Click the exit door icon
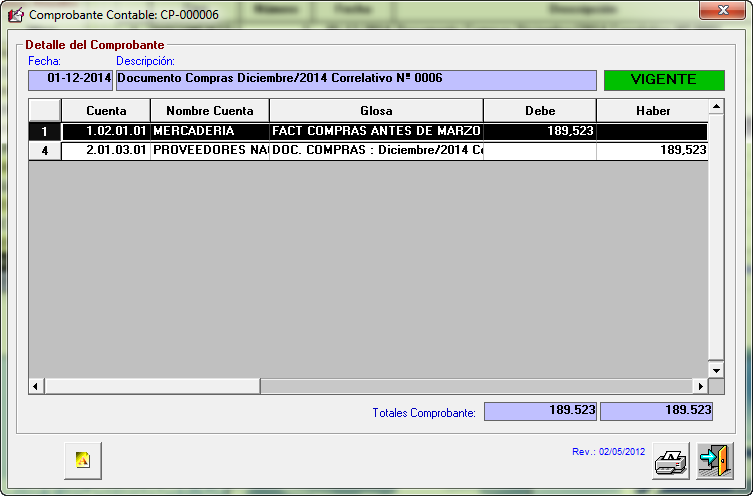 click(x=715, y=461)
